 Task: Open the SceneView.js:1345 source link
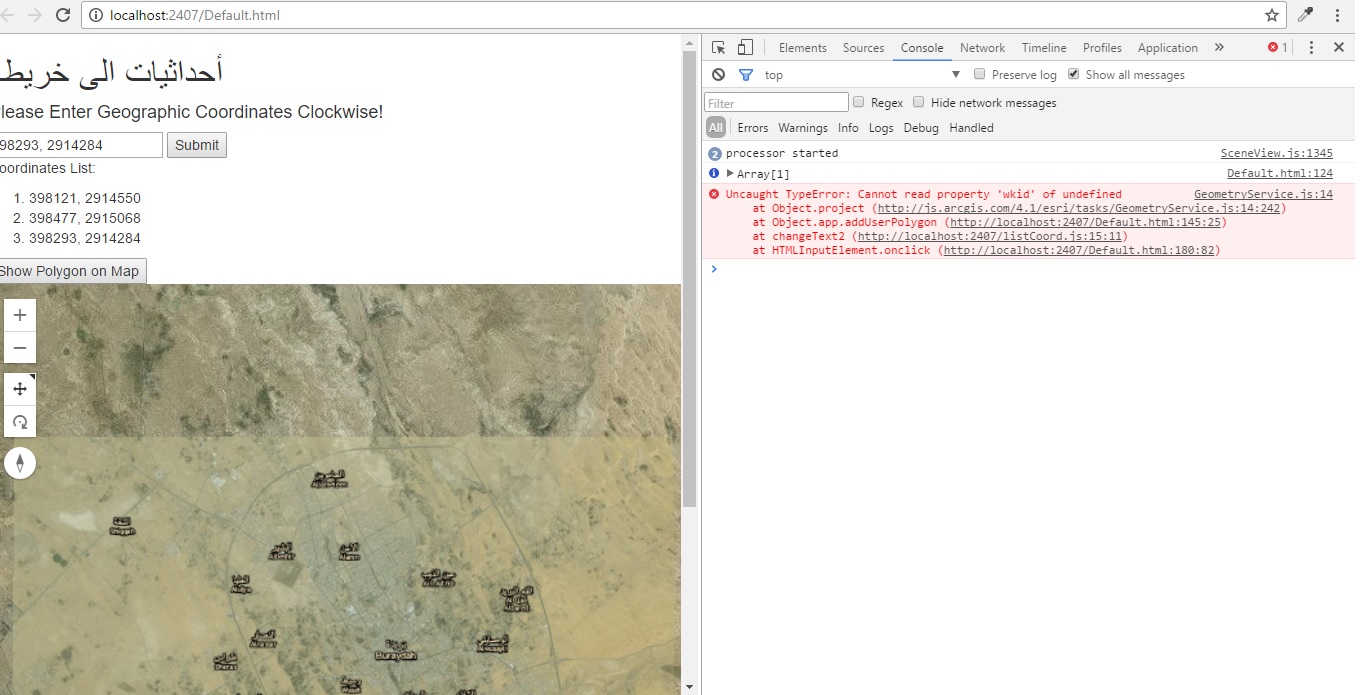pos(1276,153)
